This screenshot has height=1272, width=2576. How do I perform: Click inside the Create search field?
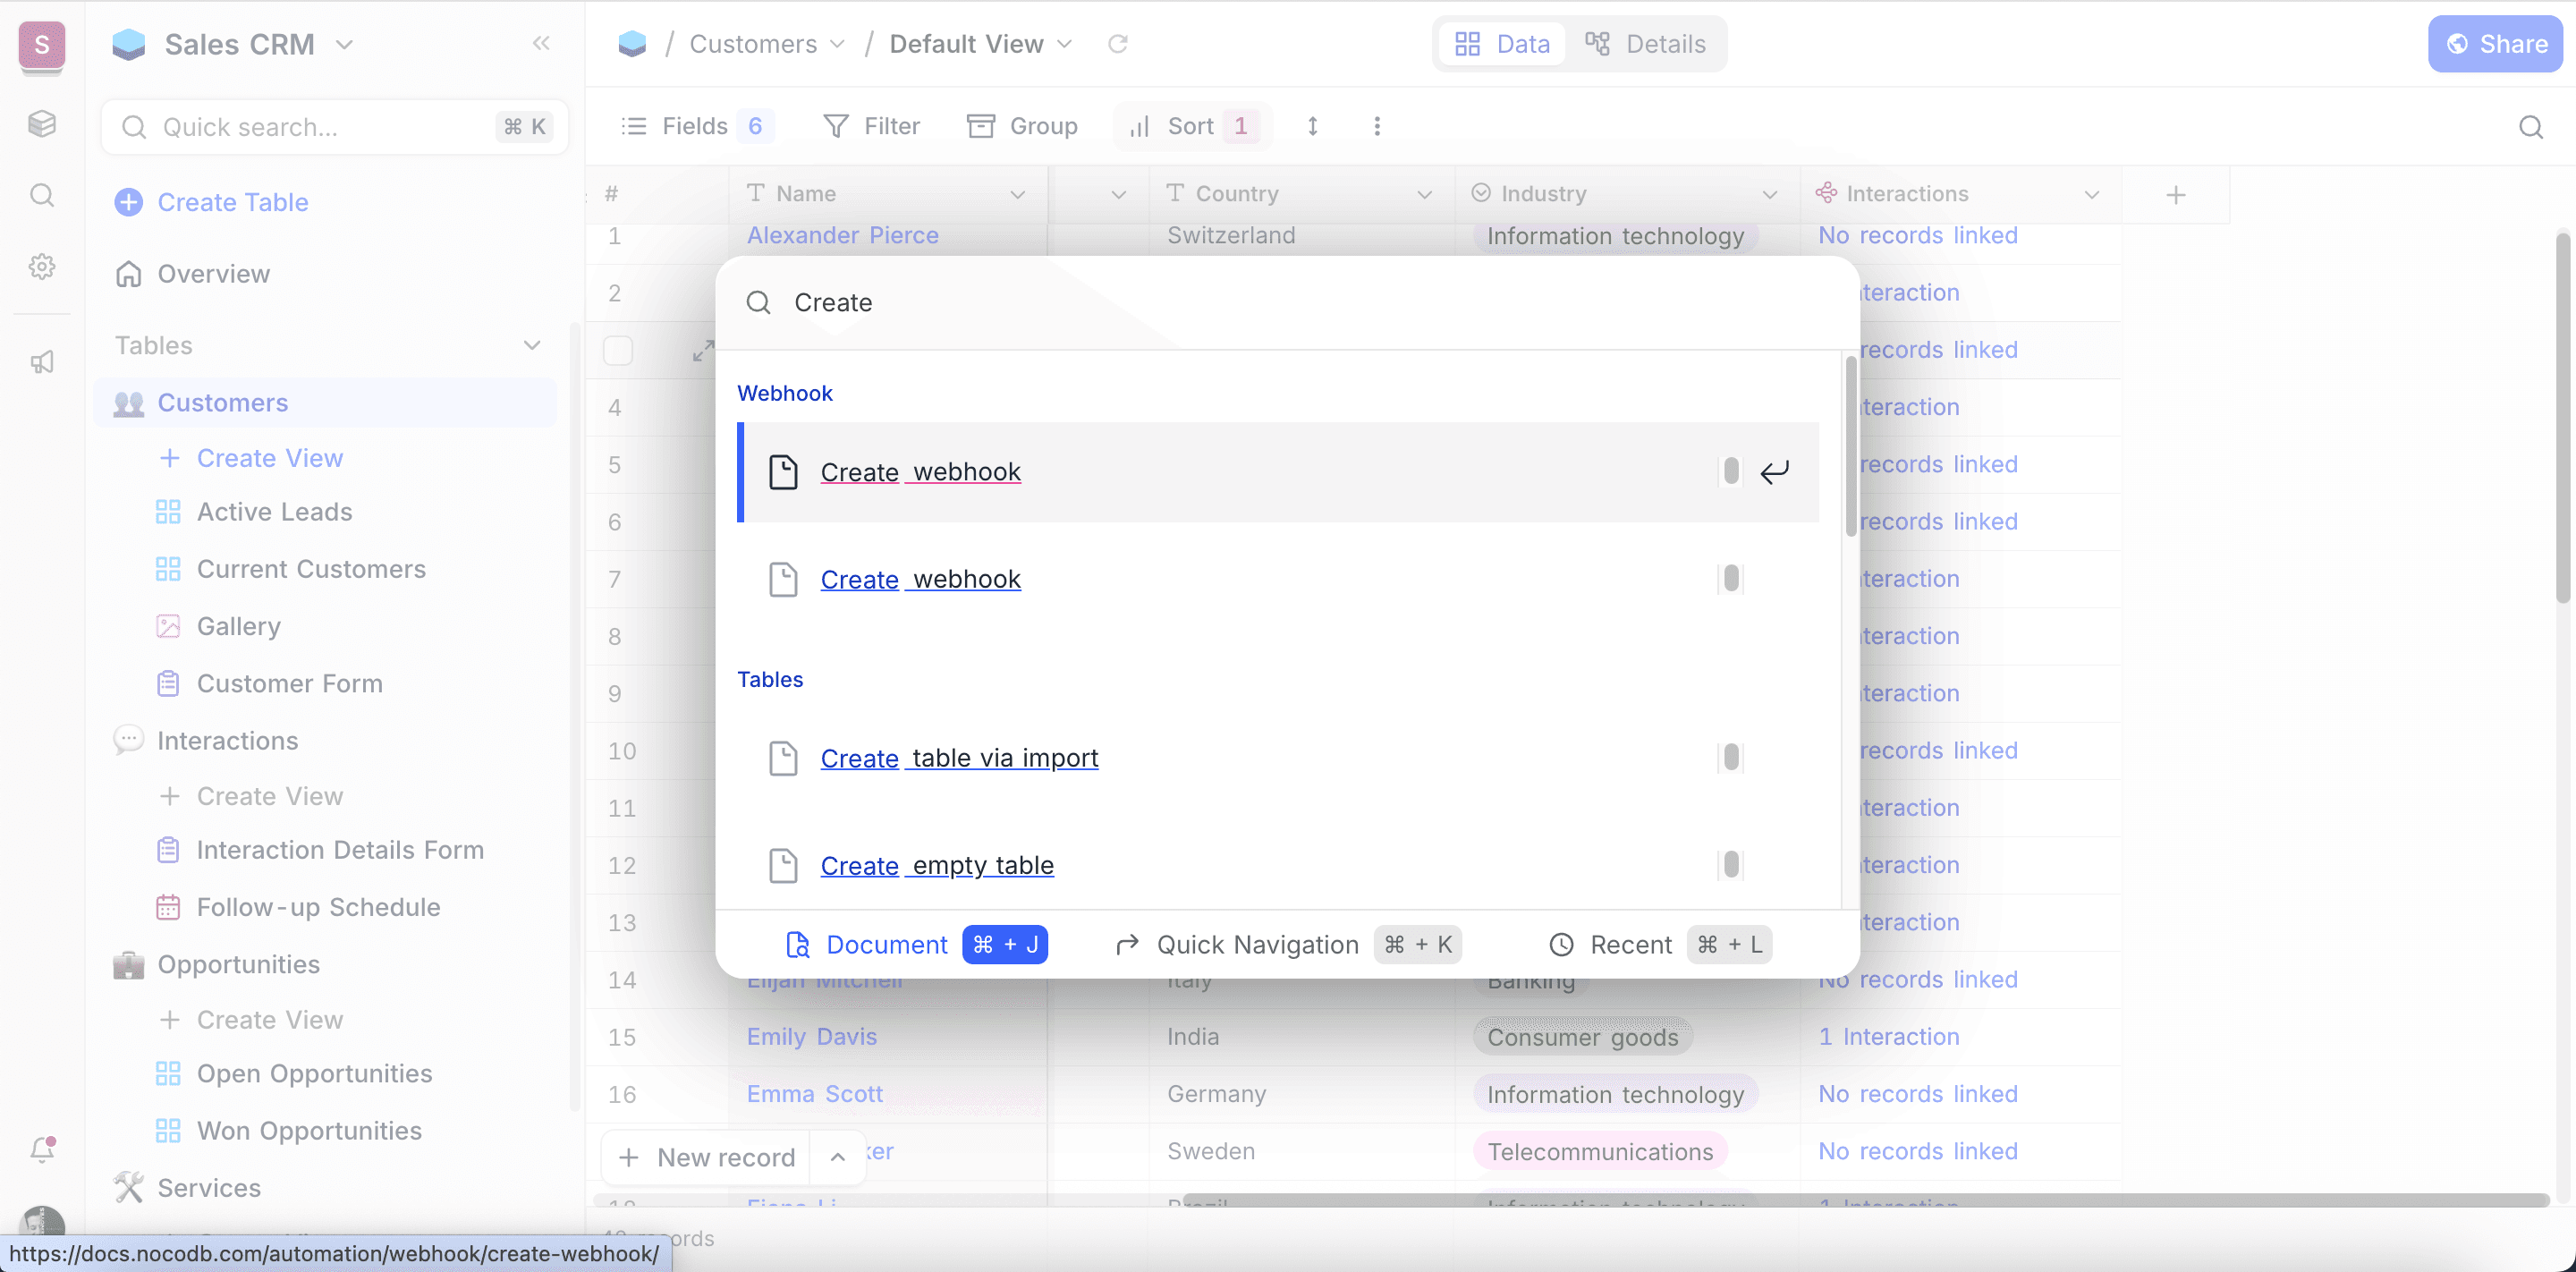tap(1100, 302)
